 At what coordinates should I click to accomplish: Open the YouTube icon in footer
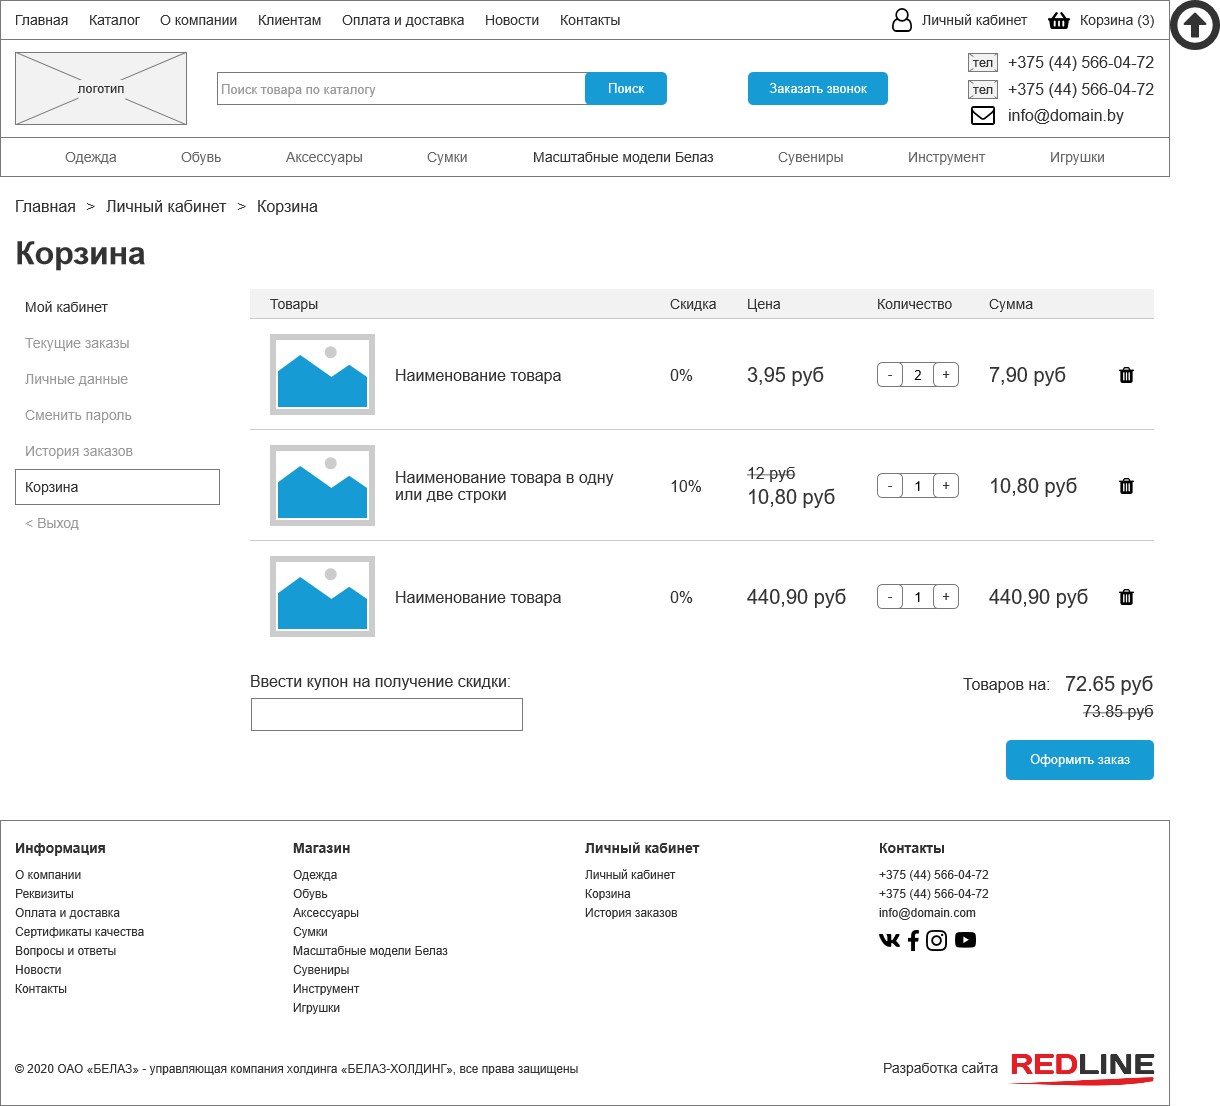[x=965, y=940]
